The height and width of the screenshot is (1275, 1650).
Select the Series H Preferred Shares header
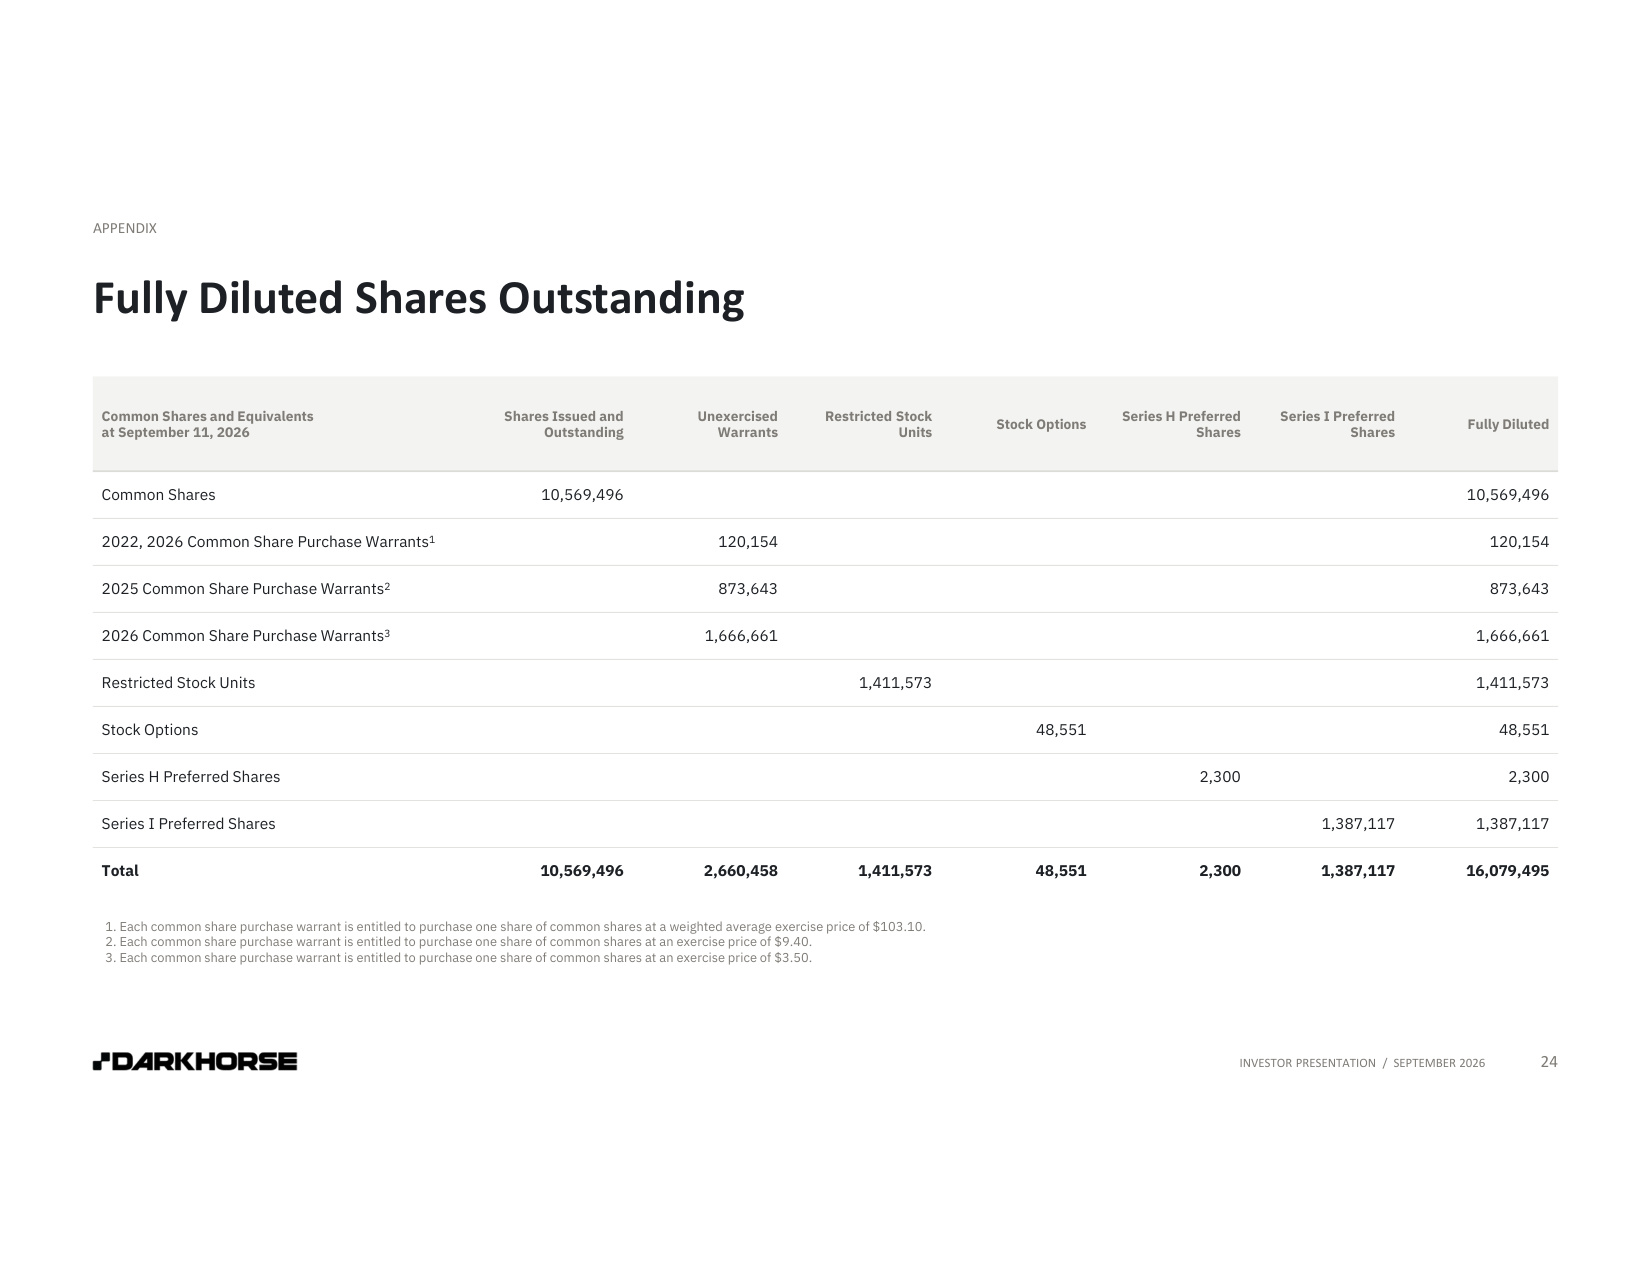coord(1181,424)
